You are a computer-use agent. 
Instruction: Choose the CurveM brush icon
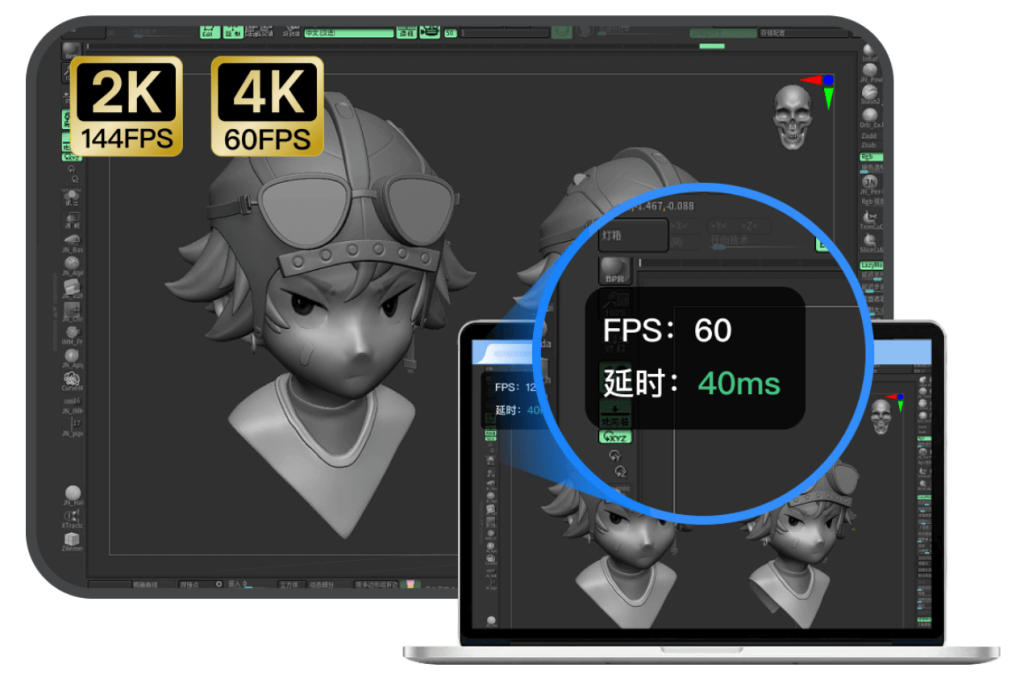pos(72,381)
